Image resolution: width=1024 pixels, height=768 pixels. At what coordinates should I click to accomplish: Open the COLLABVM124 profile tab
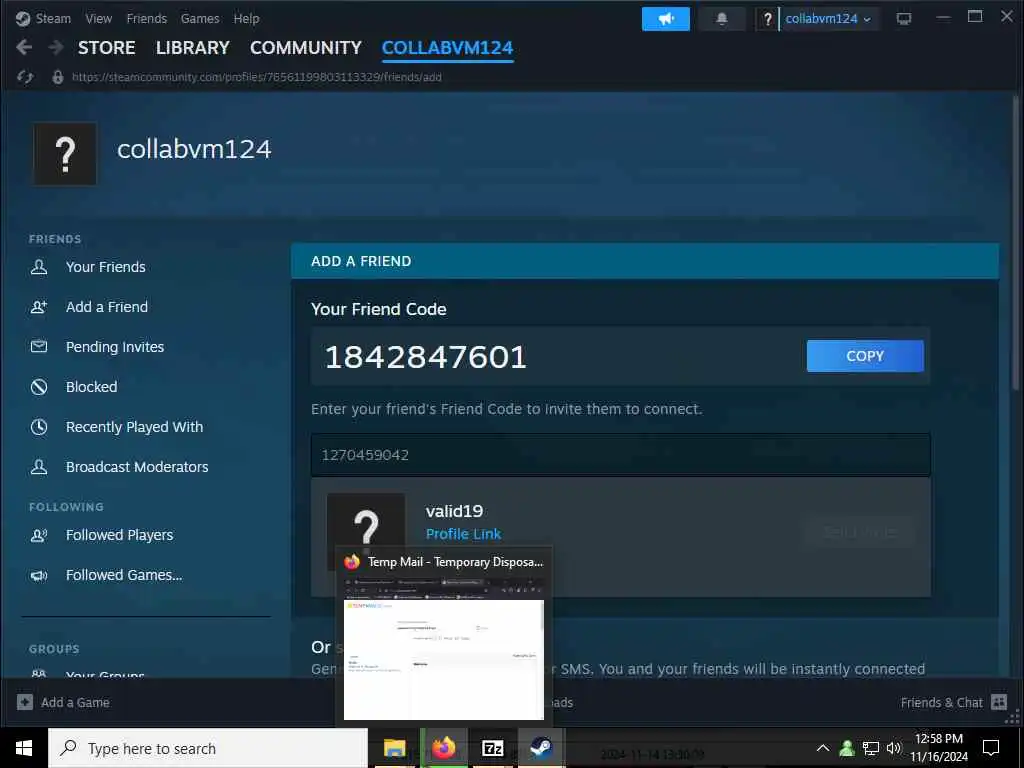click(447, 48)
